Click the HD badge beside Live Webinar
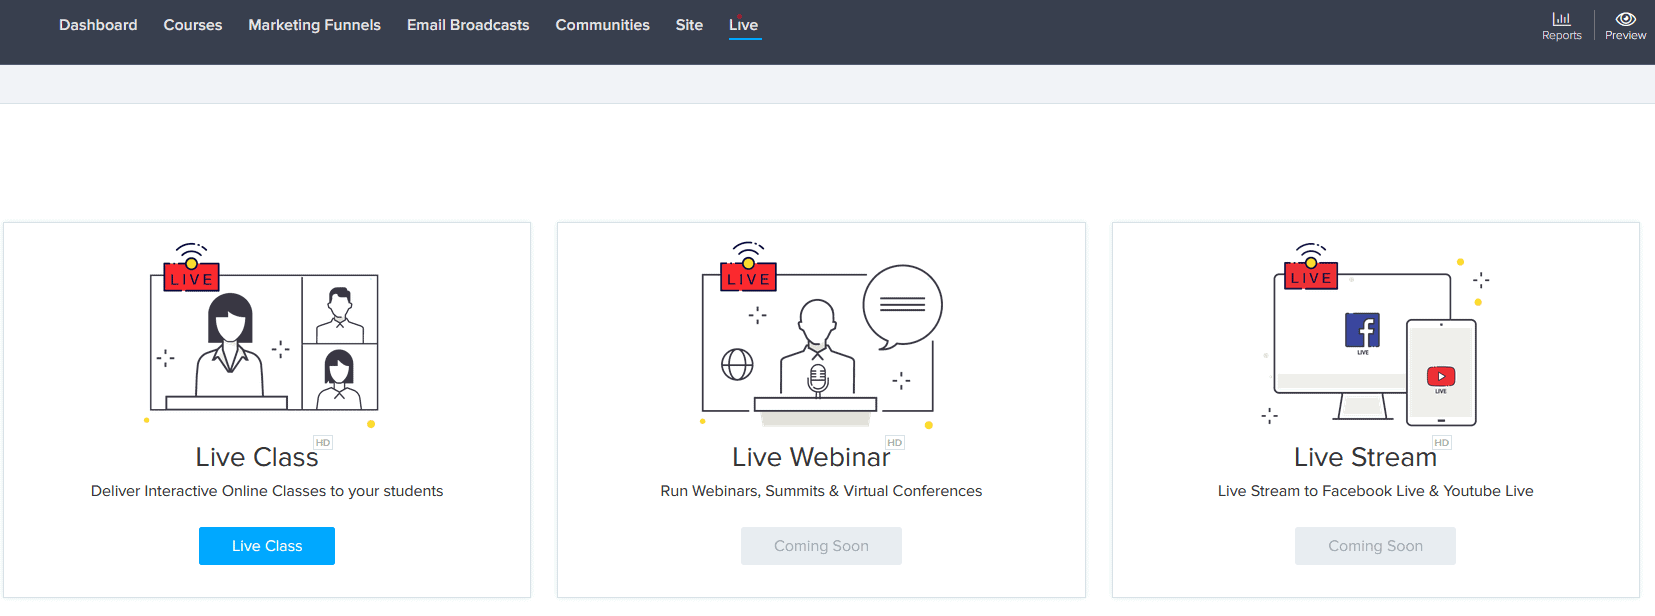This screenshot has height=616, width=1655. (x=894, y=443)
